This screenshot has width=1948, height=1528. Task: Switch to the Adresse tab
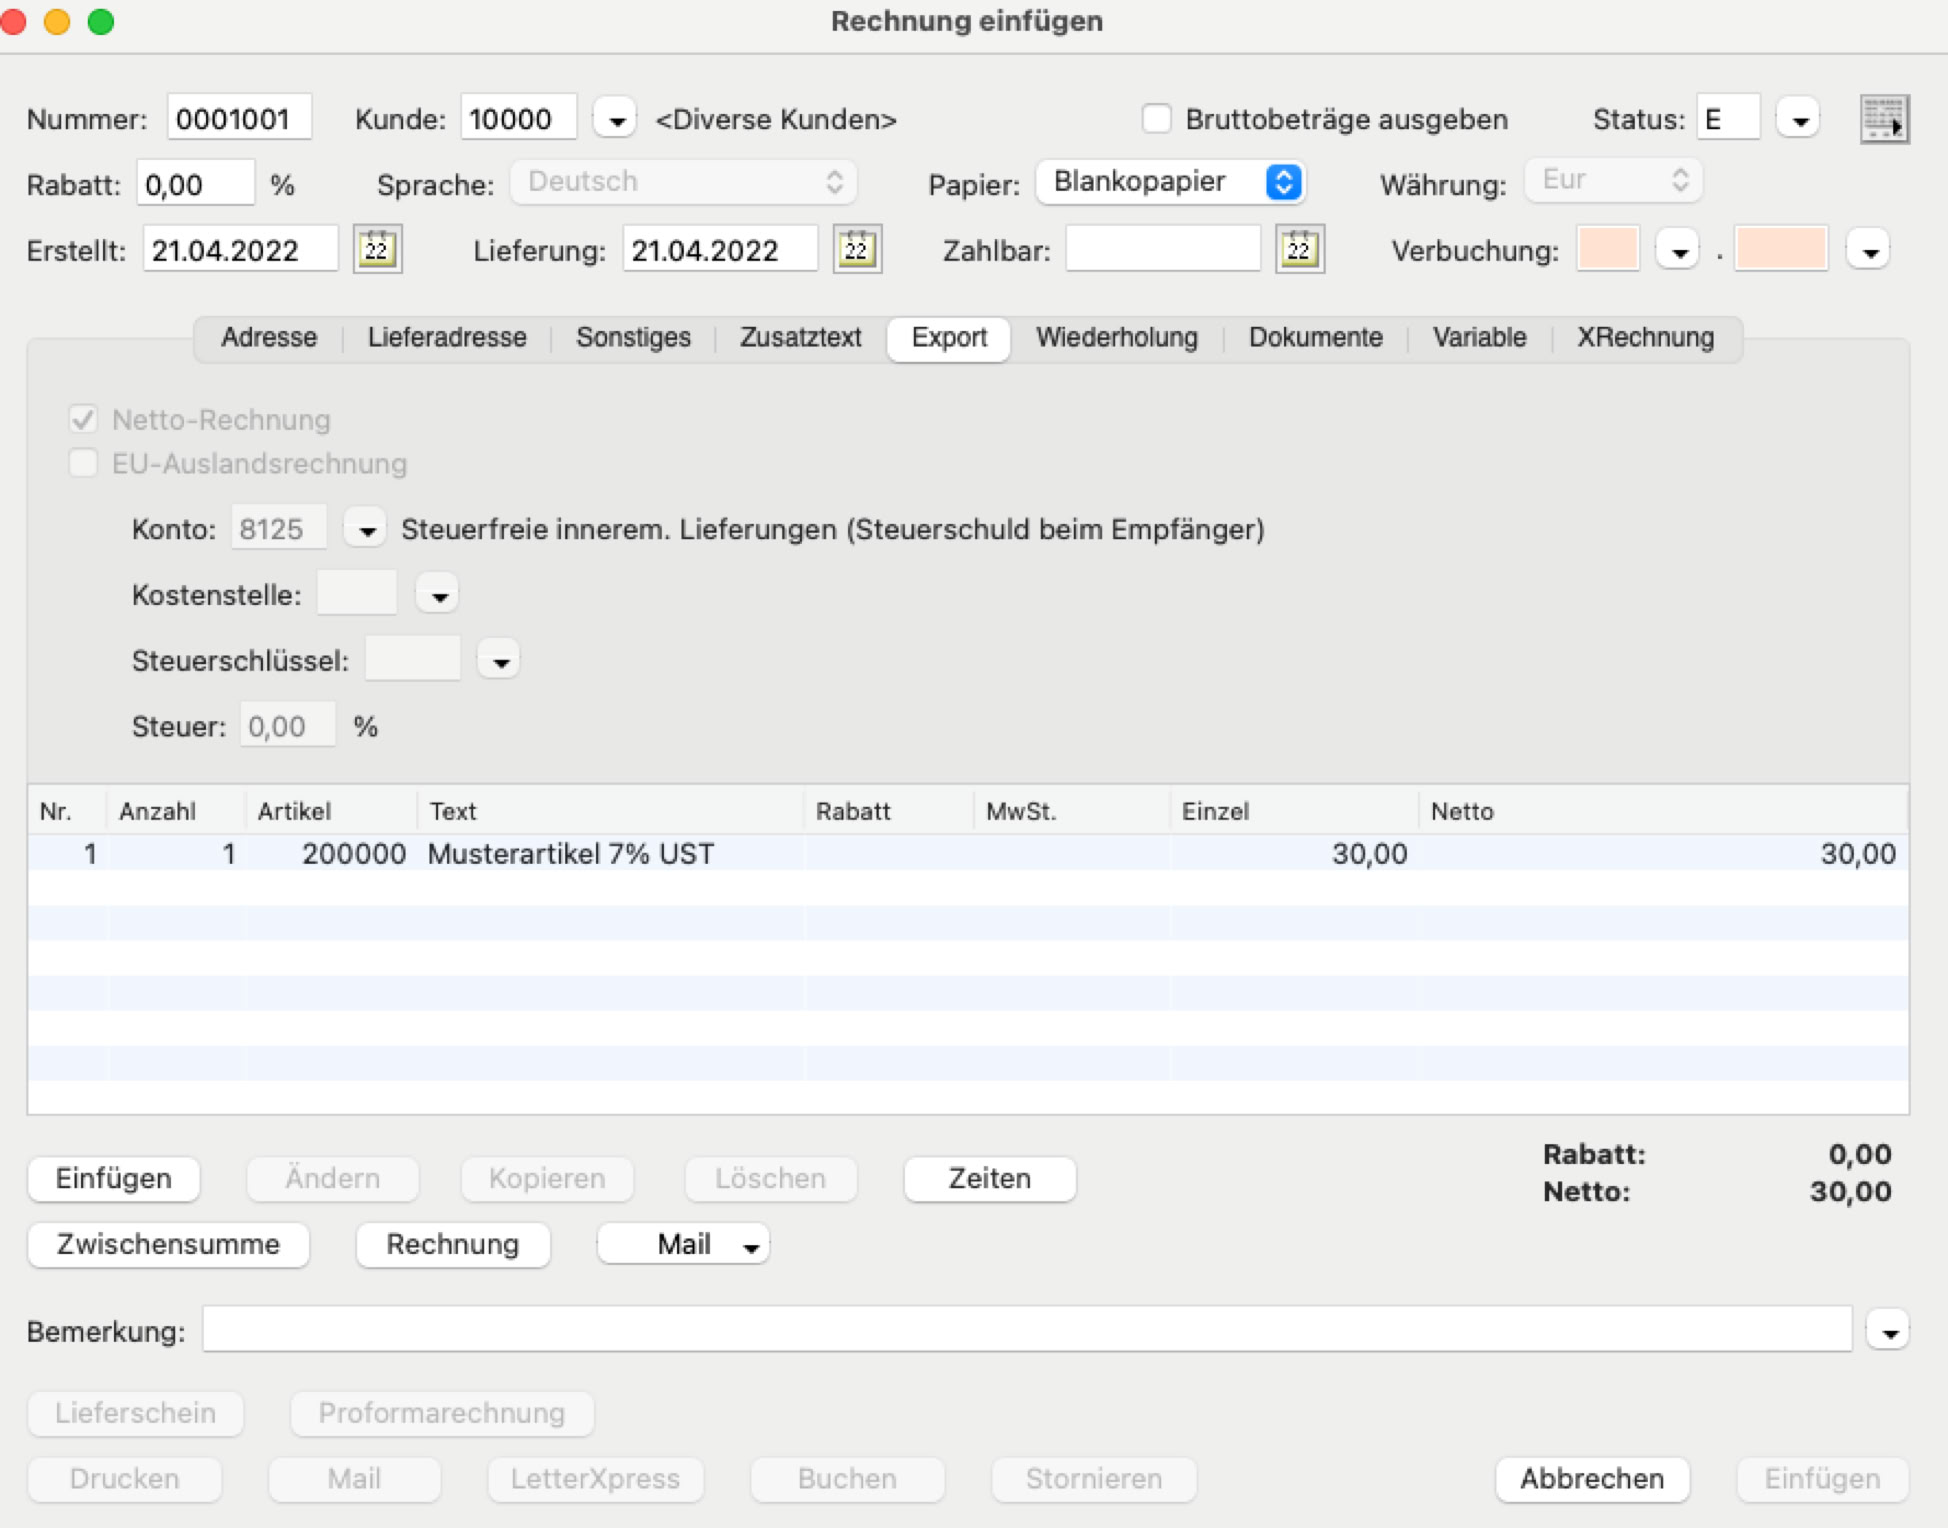pyautogui.click(x=269, y=337)
